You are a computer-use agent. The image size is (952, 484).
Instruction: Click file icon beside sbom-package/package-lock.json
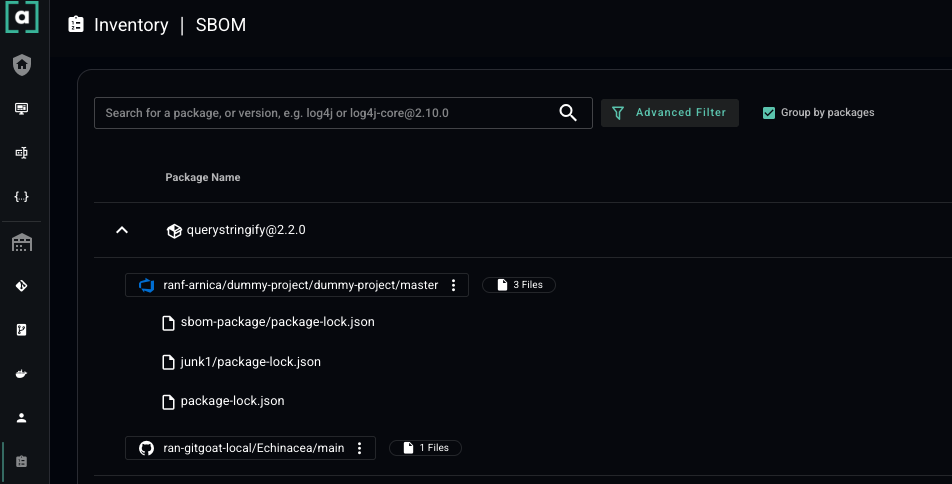pyautogui.click(x=168, y=322)
